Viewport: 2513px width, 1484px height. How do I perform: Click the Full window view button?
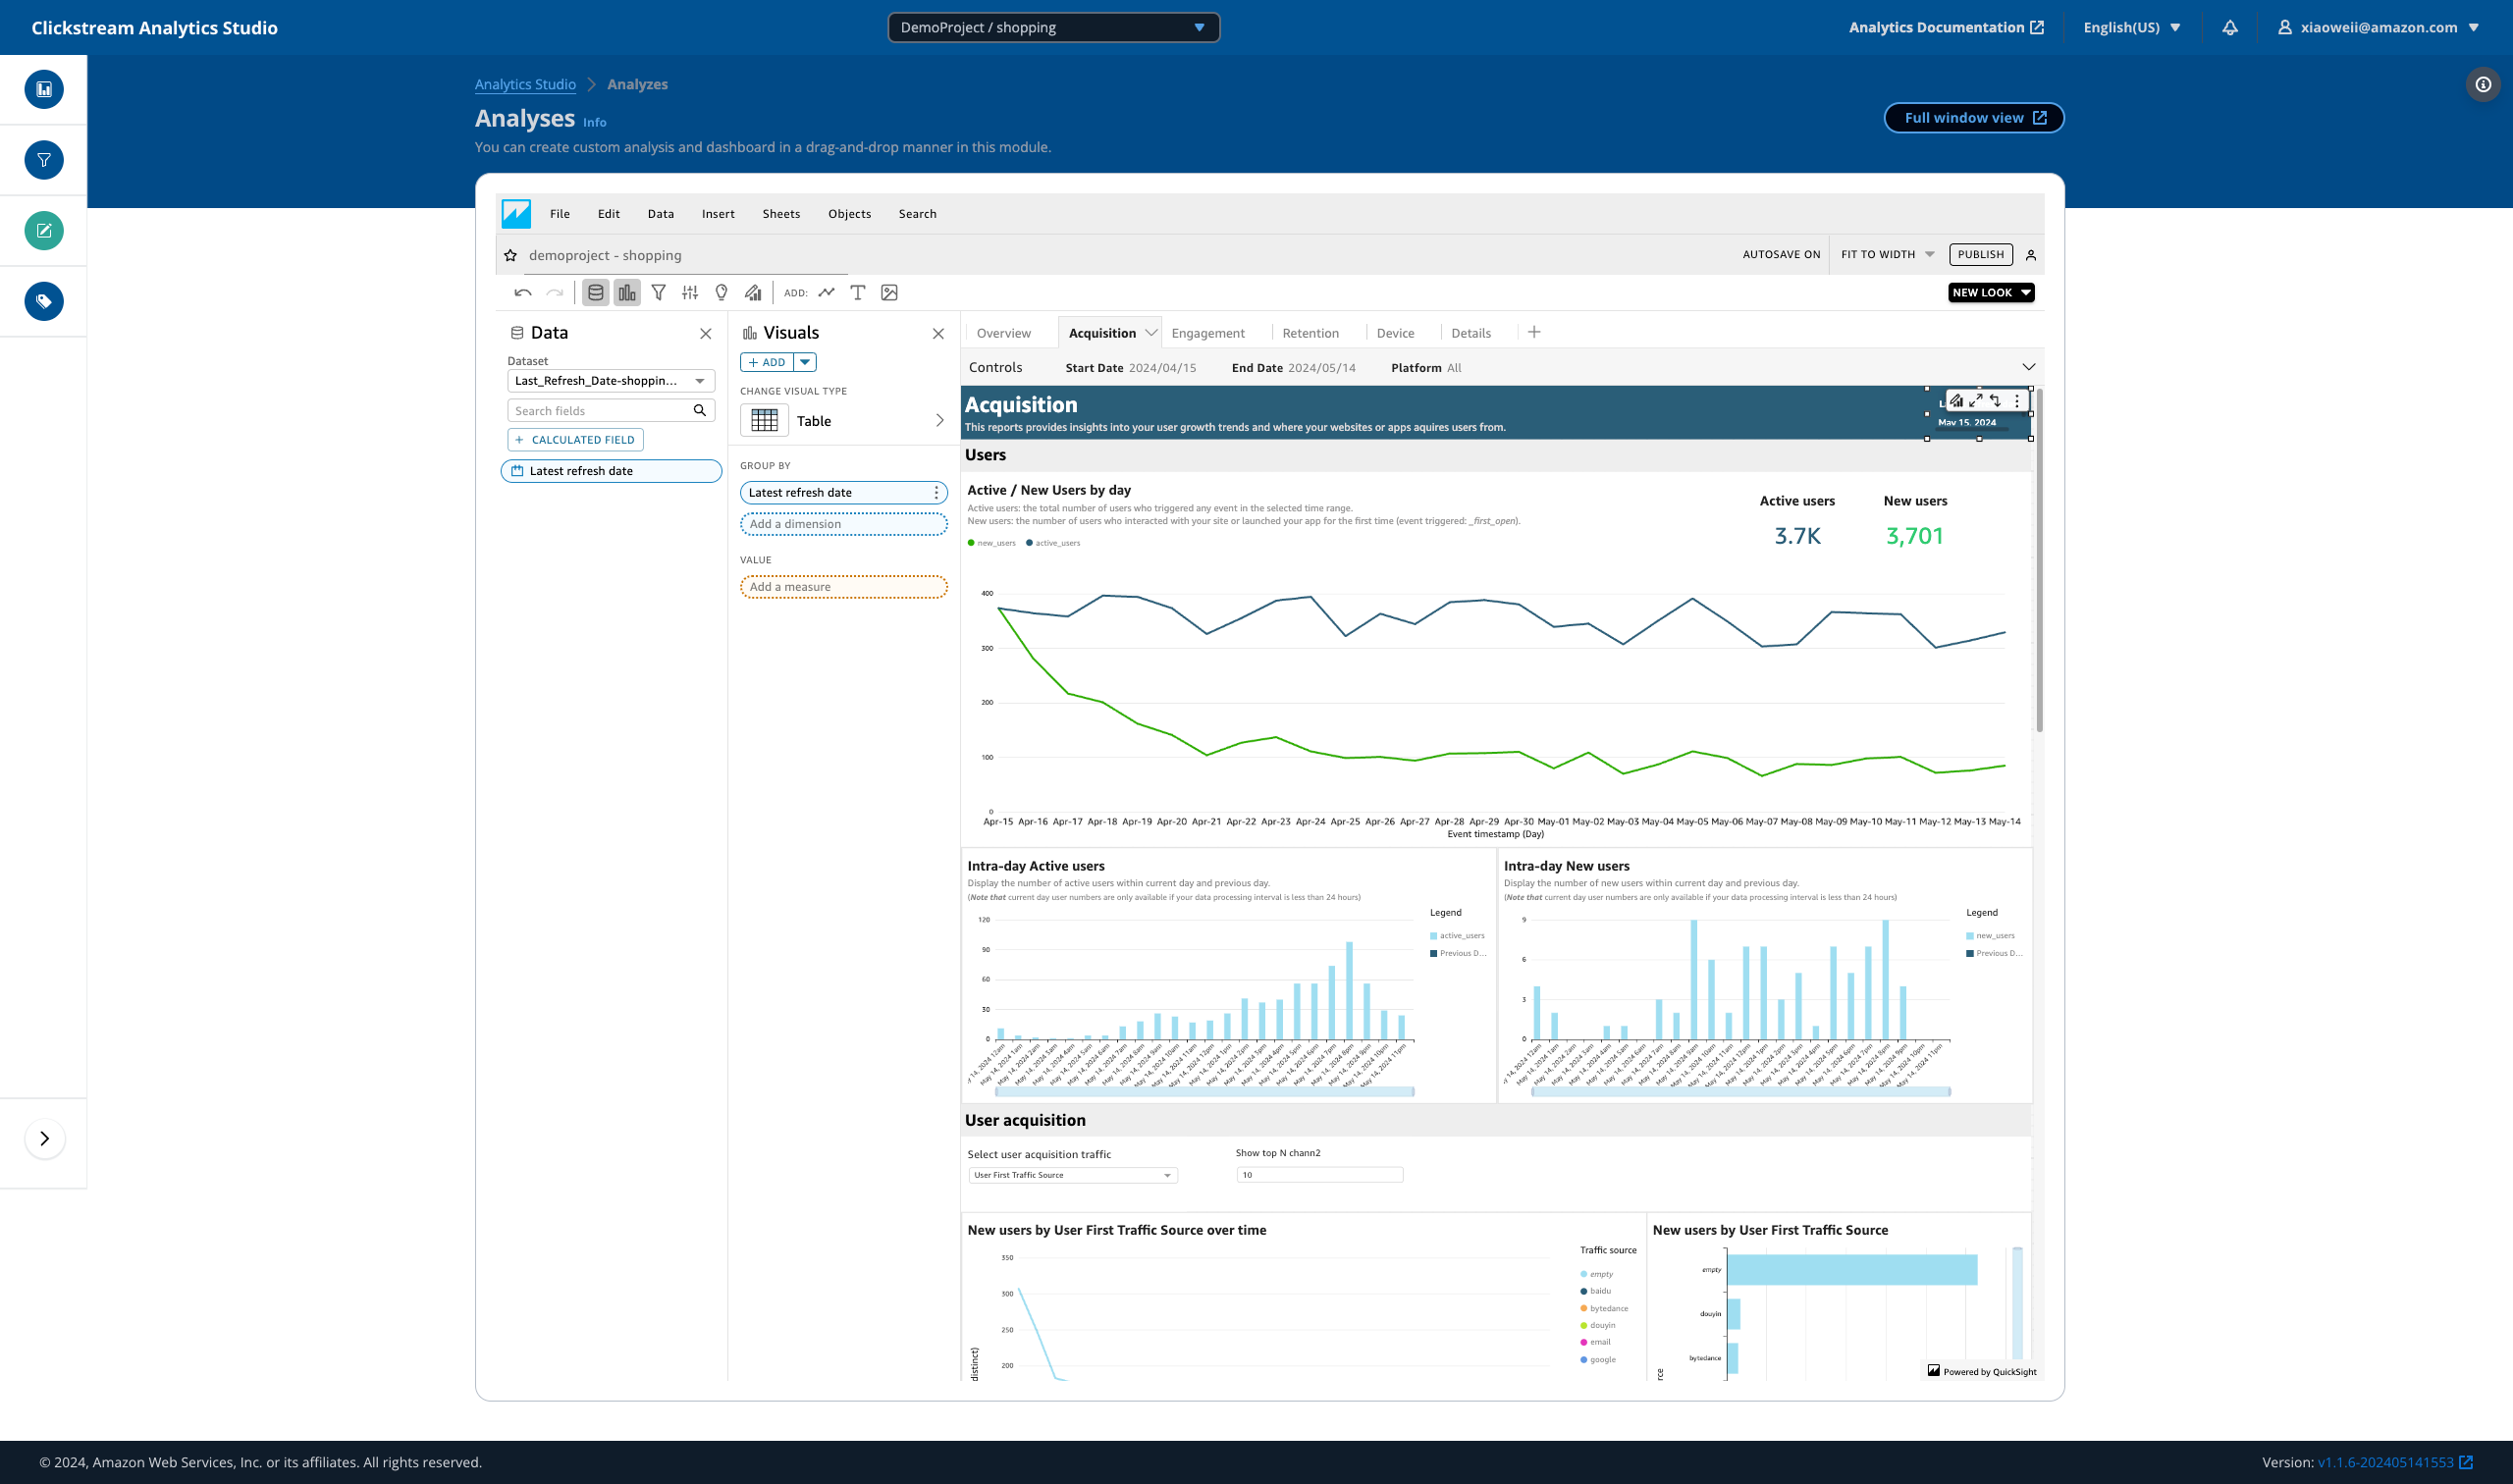point(1973,118)
